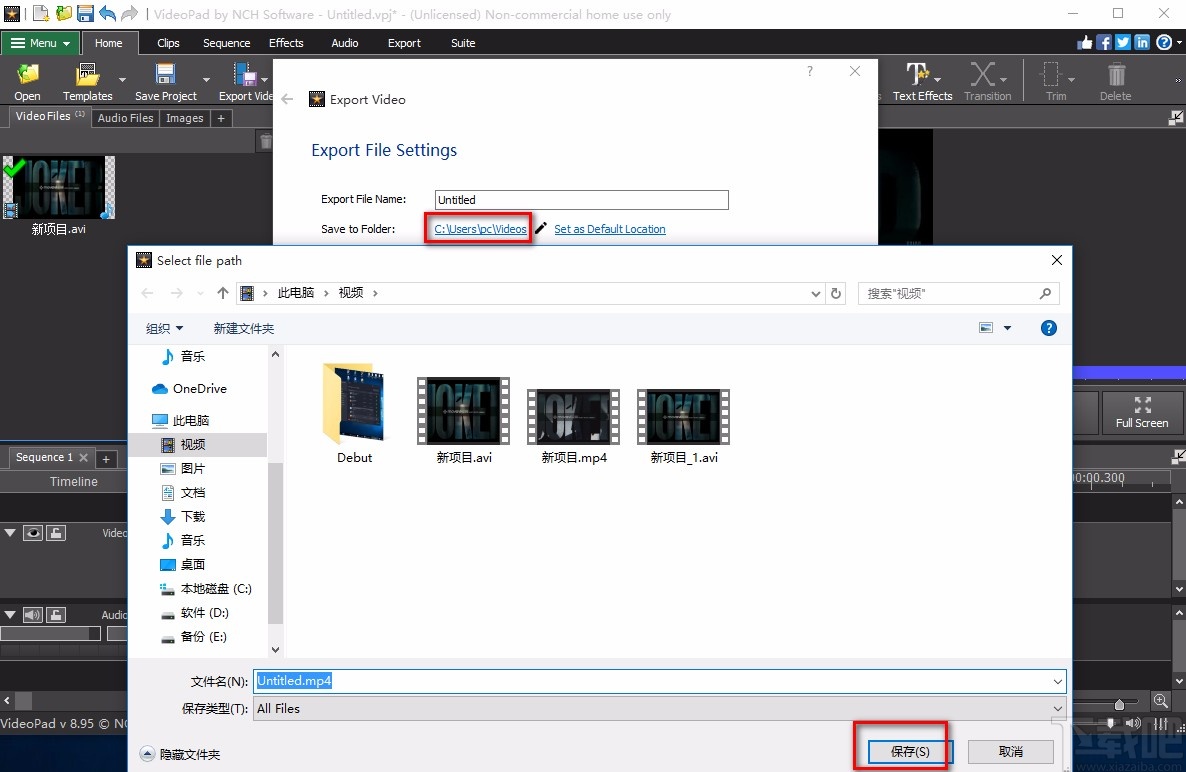Go up one folder level arrow
This screenshot has height=772, width=1186.
click(x=222, y=293)
